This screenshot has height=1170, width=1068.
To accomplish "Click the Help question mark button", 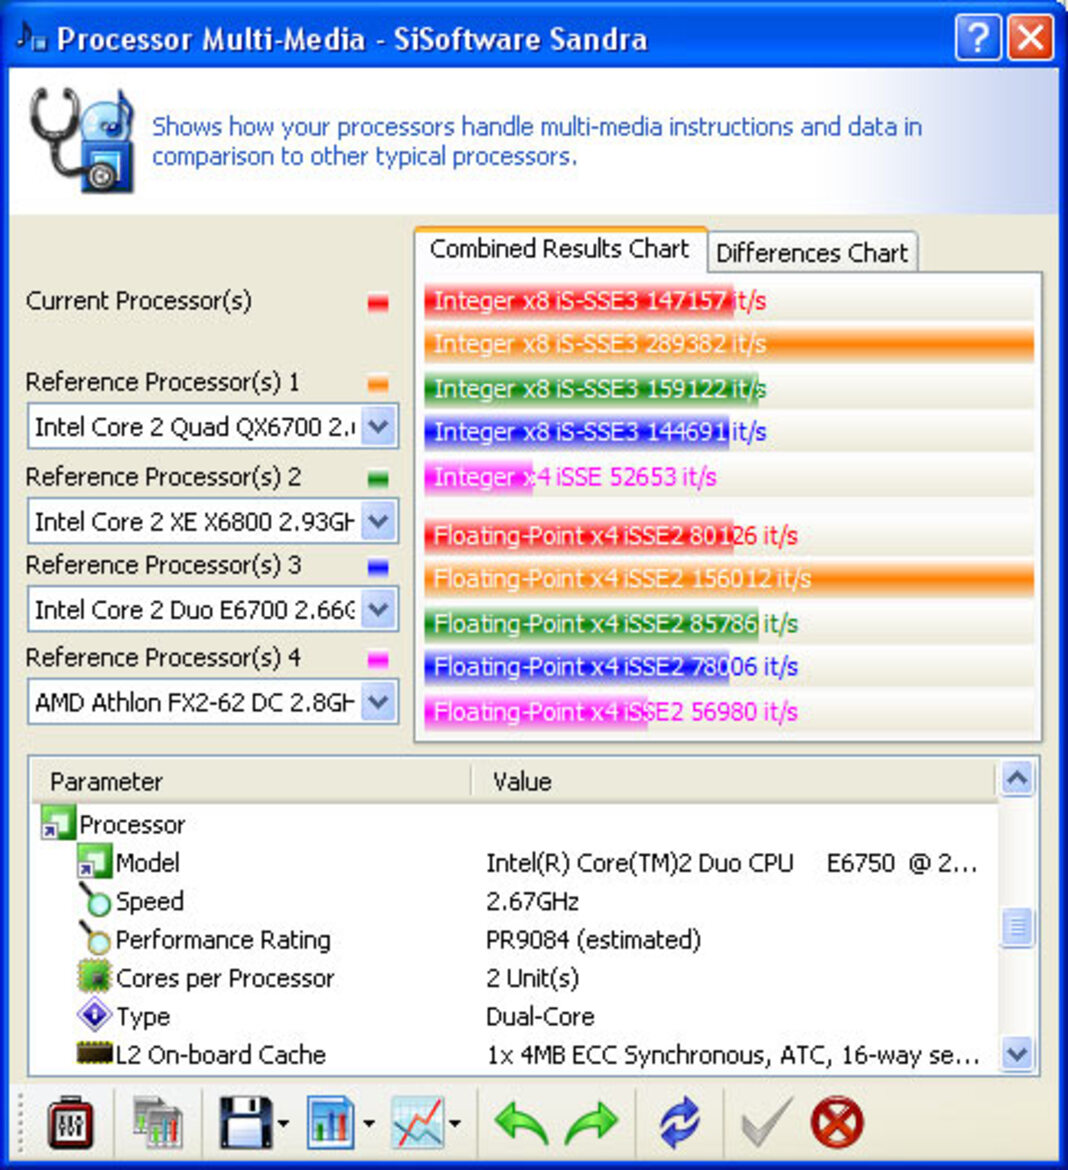I will pos(978,37).
